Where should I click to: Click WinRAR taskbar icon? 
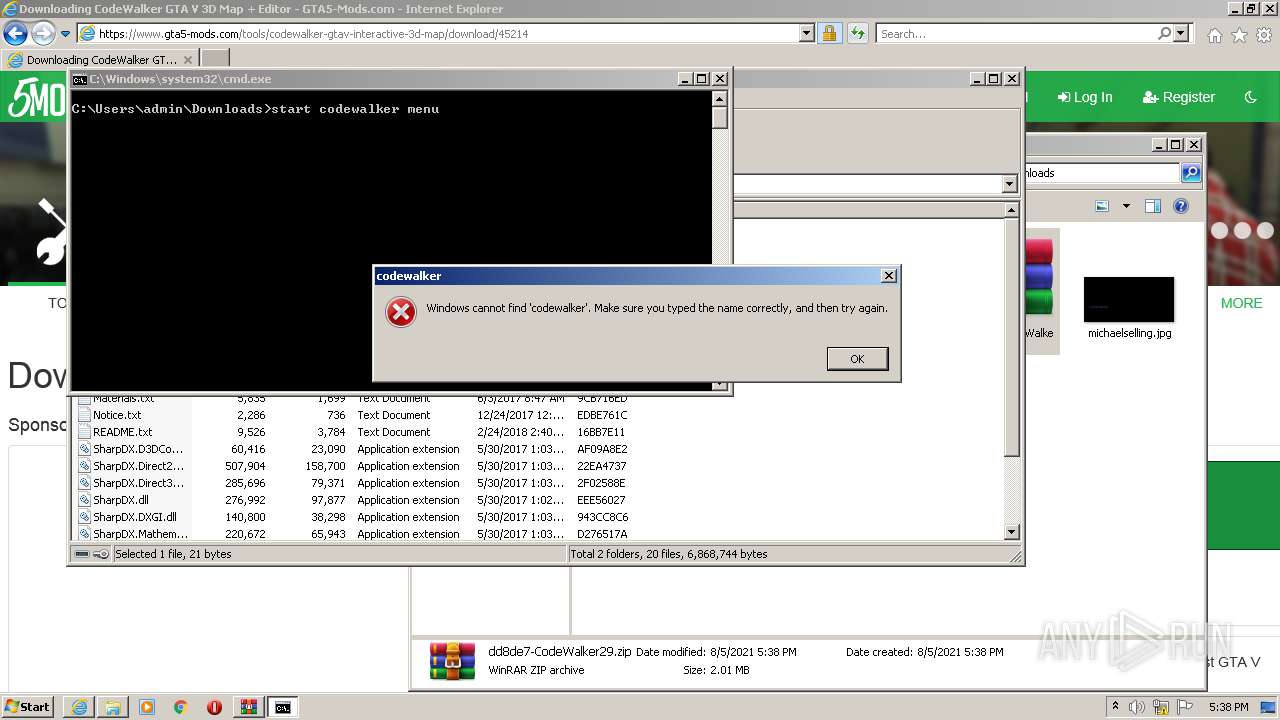pyautogui.click(x=248, y=707)
